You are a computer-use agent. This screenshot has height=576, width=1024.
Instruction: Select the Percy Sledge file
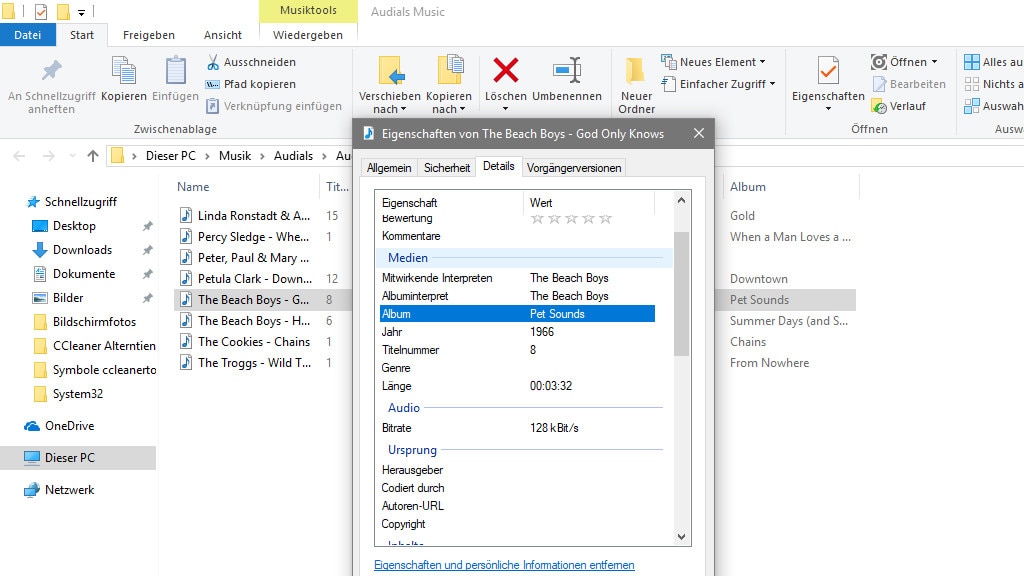[x=253, y=236]
